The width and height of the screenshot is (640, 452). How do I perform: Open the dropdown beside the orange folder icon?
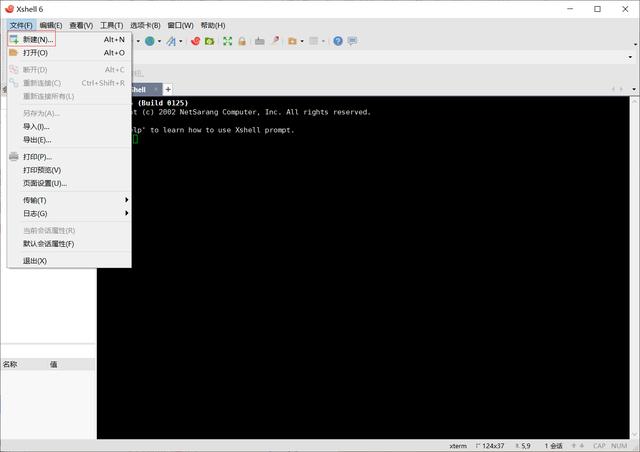pos(302,41)
